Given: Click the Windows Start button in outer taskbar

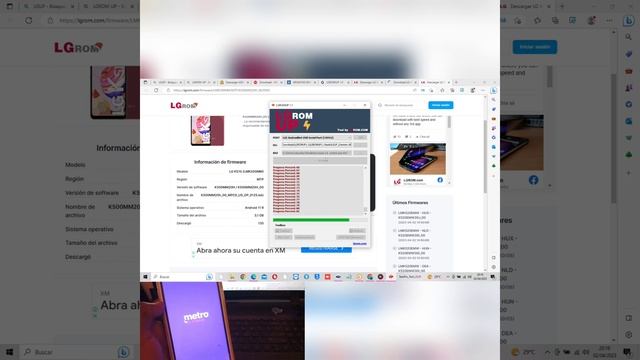Looking at the screenshot, I should pos(9,352).
